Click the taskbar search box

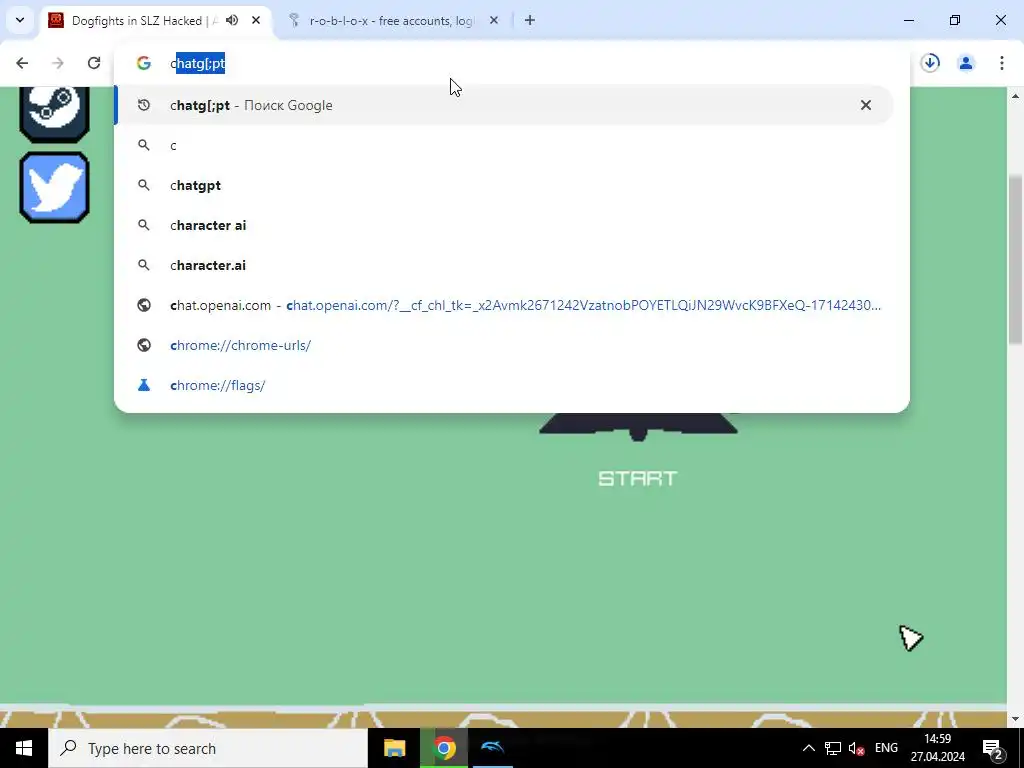tap(208, 748)
